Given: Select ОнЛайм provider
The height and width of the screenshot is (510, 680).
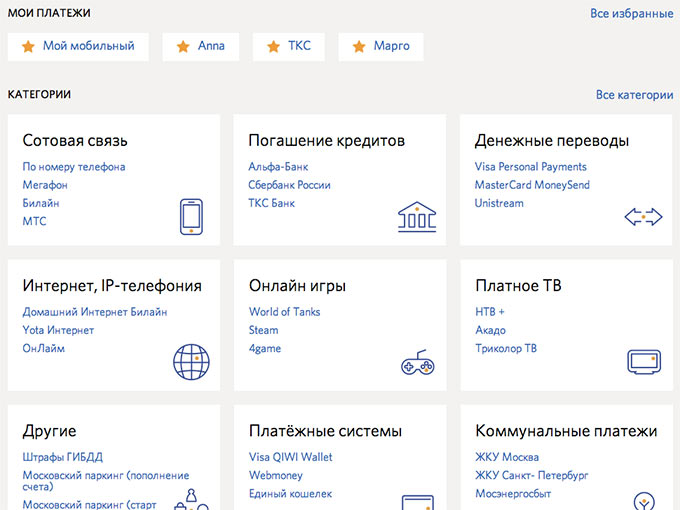Looking at the screenshot, I should (x=43, y=348).
